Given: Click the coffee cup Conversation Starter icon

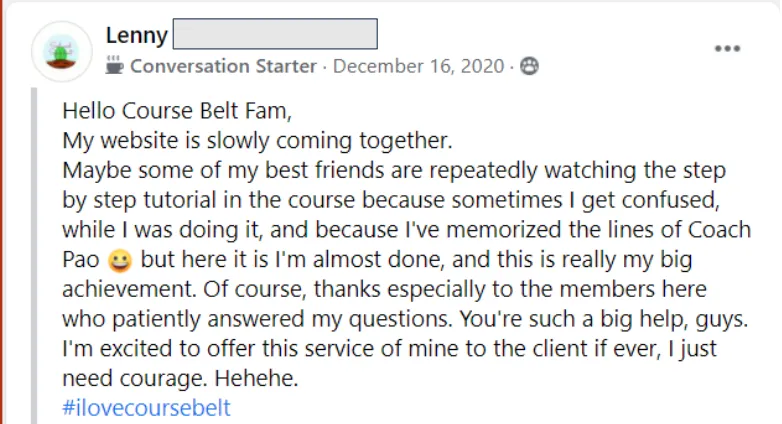Looking at the screenshot, I should point(114,65).
